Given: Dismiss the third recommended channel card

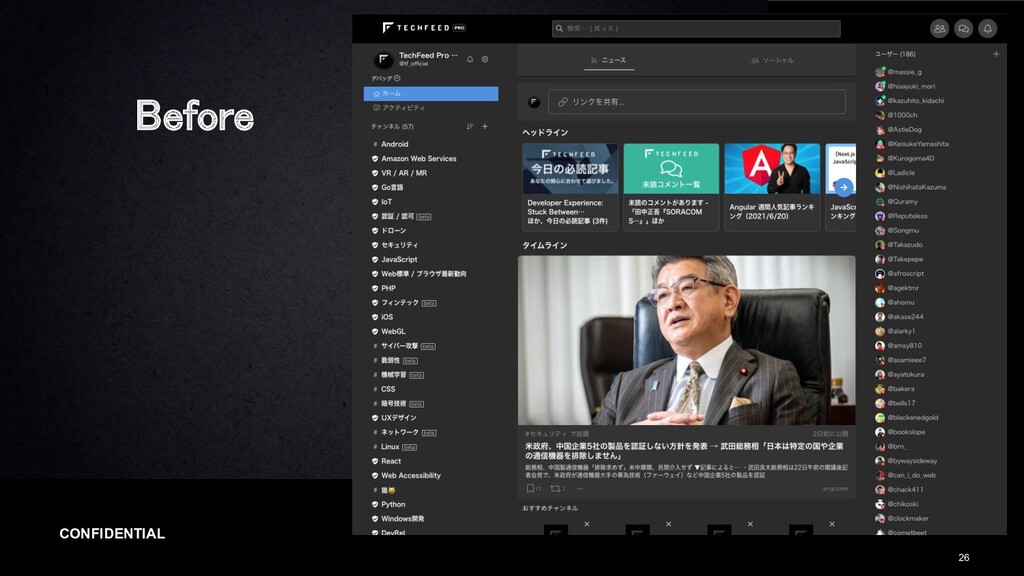Looking at the screenshot, I should point(750,524).
